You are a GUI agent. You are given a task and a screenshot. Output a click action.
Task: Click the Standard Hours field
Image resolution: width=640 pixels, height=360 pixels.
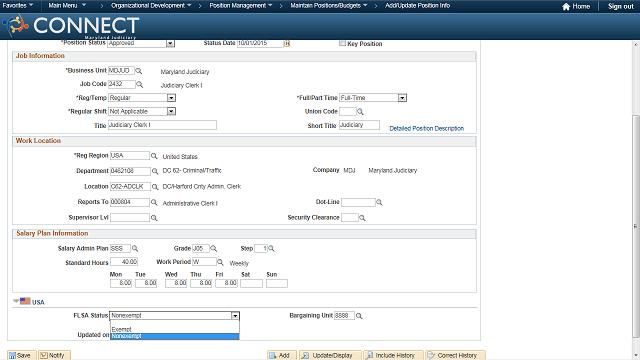pyautogui.click(x=124, y=262)
